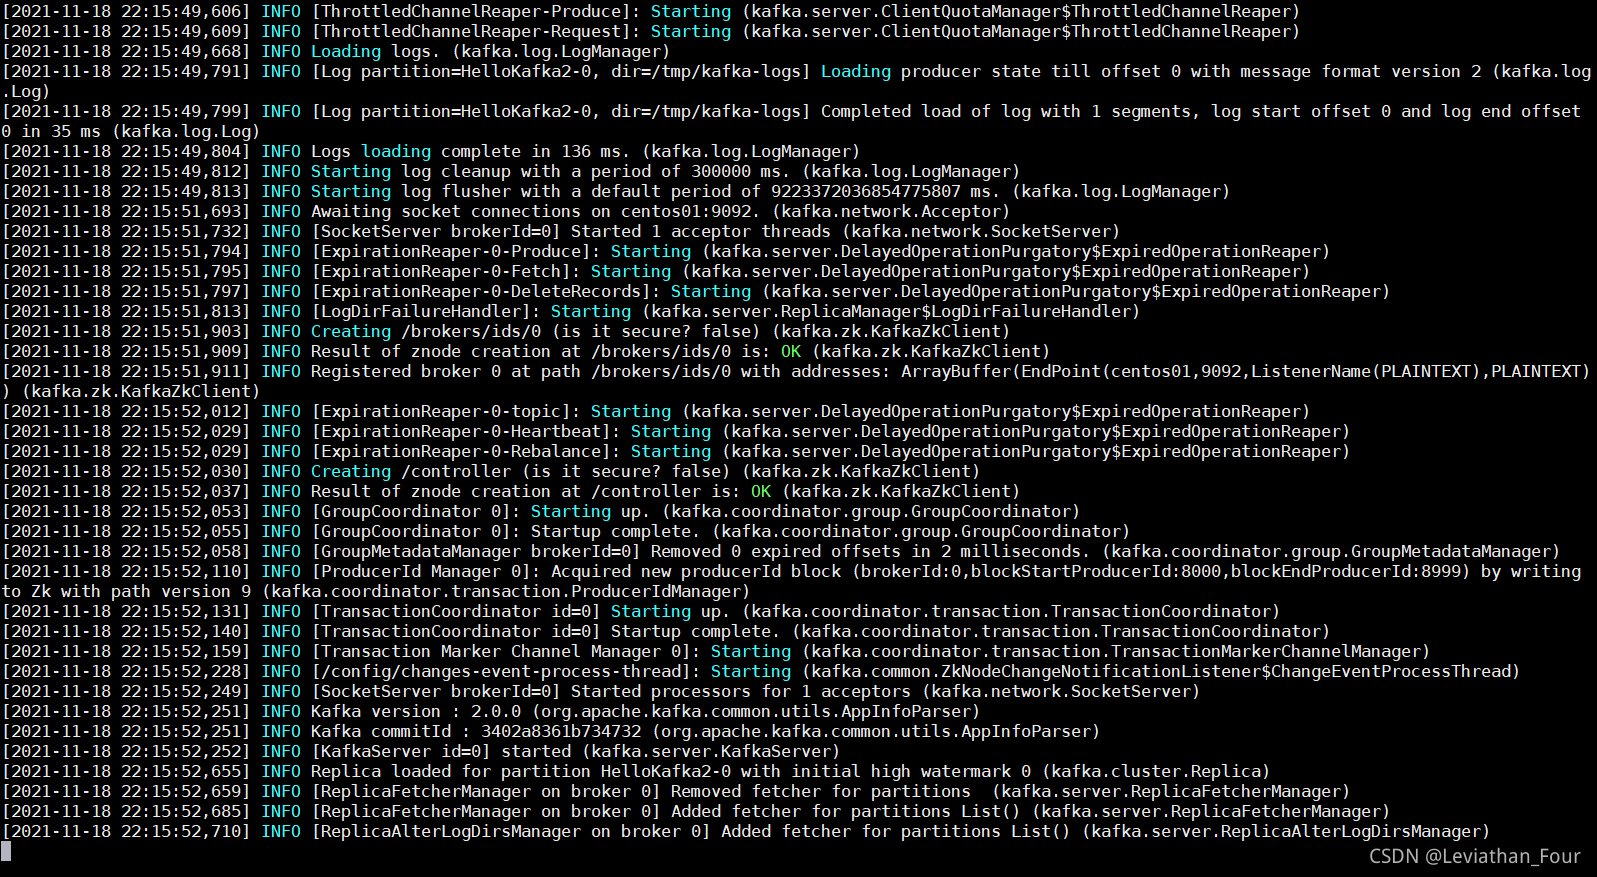Click 'Creating /brokers/ids/0' message
Screen dimensions: 1597x877
[426, 332]
